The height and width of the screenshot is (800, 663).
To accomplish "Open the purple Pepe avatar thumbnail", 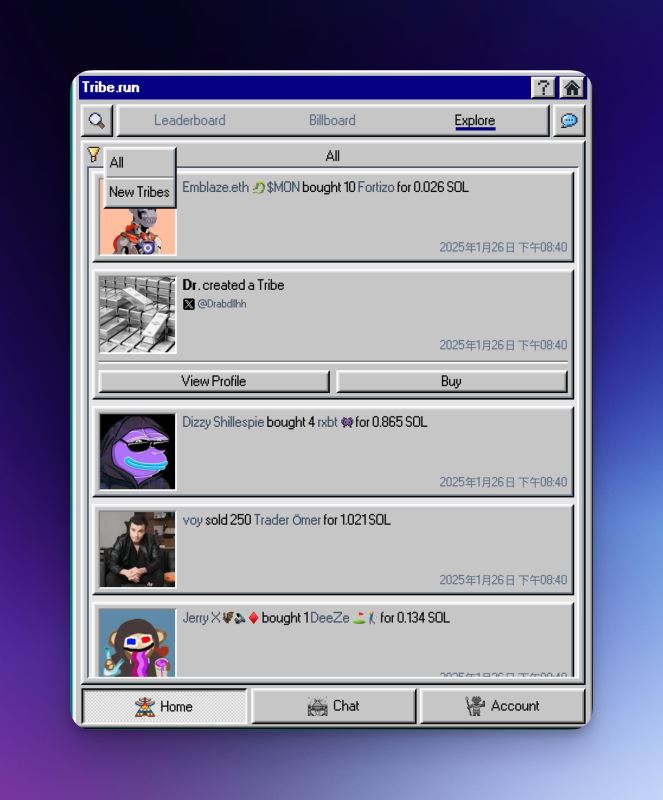I will pyautogui.click(x=137, y=452).
